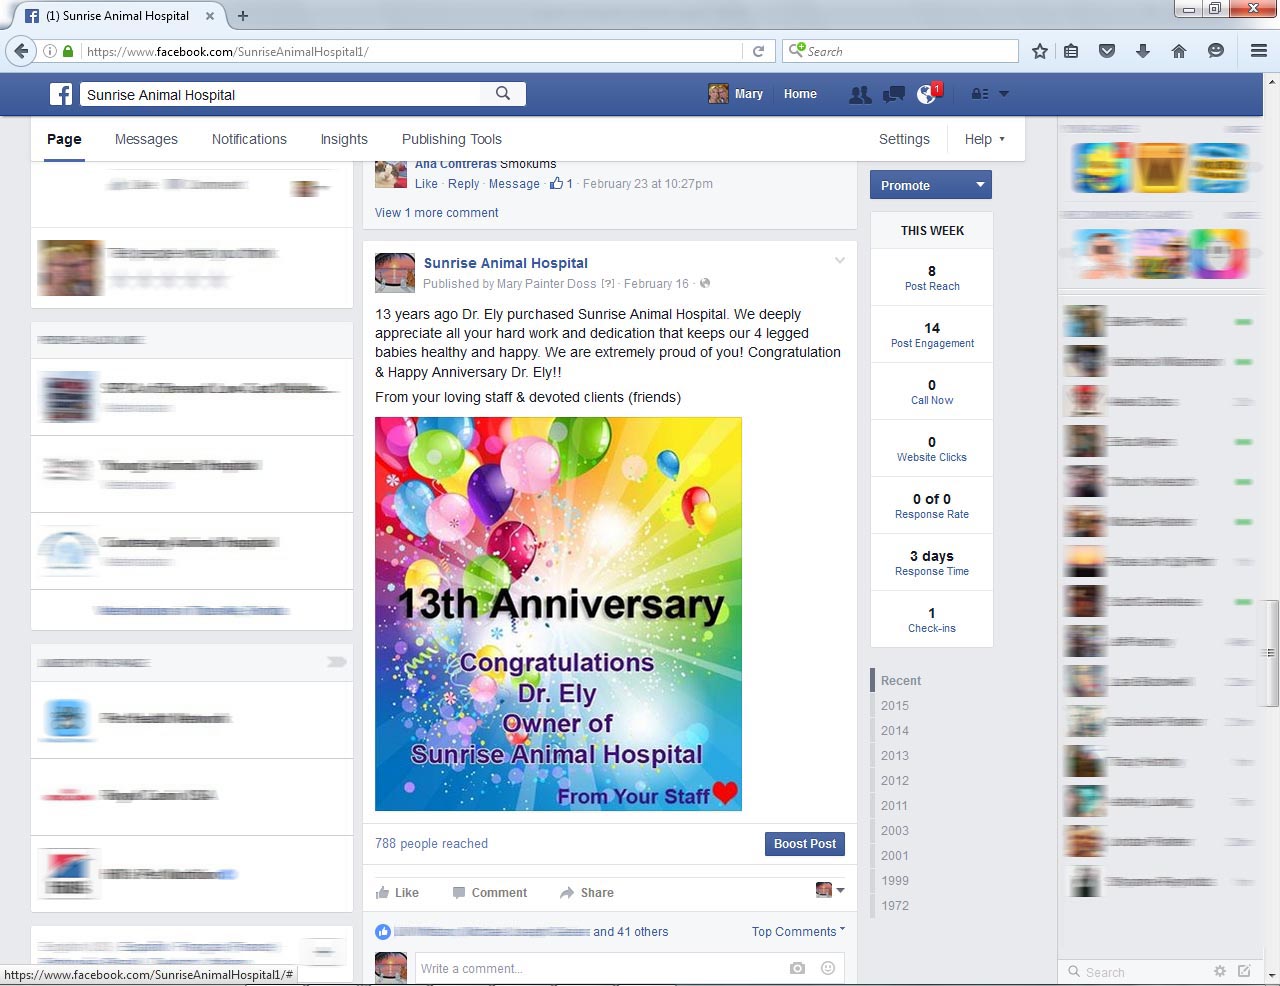The width and height of the screenshot is (1280, 986).
Task: Open the page Settings tab
Action: click(x=904, y=139)
